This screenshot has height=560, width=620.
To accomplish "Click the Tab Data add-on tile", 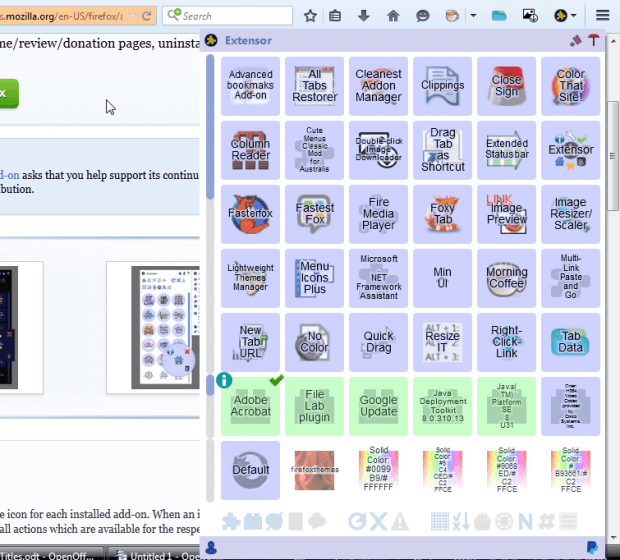I will [x=570, y=342].
